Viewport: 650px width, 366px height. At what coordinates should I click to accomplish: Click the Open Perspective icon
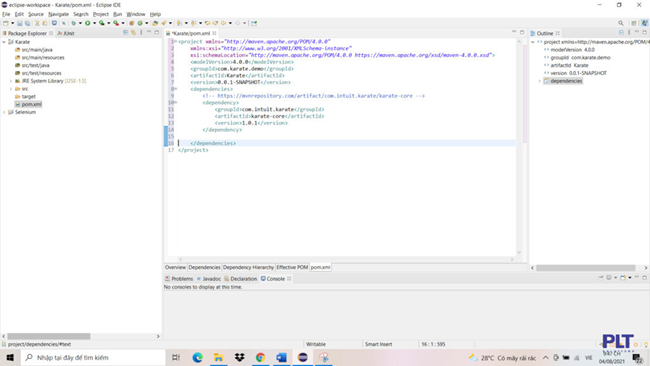[x=634, y=23]
